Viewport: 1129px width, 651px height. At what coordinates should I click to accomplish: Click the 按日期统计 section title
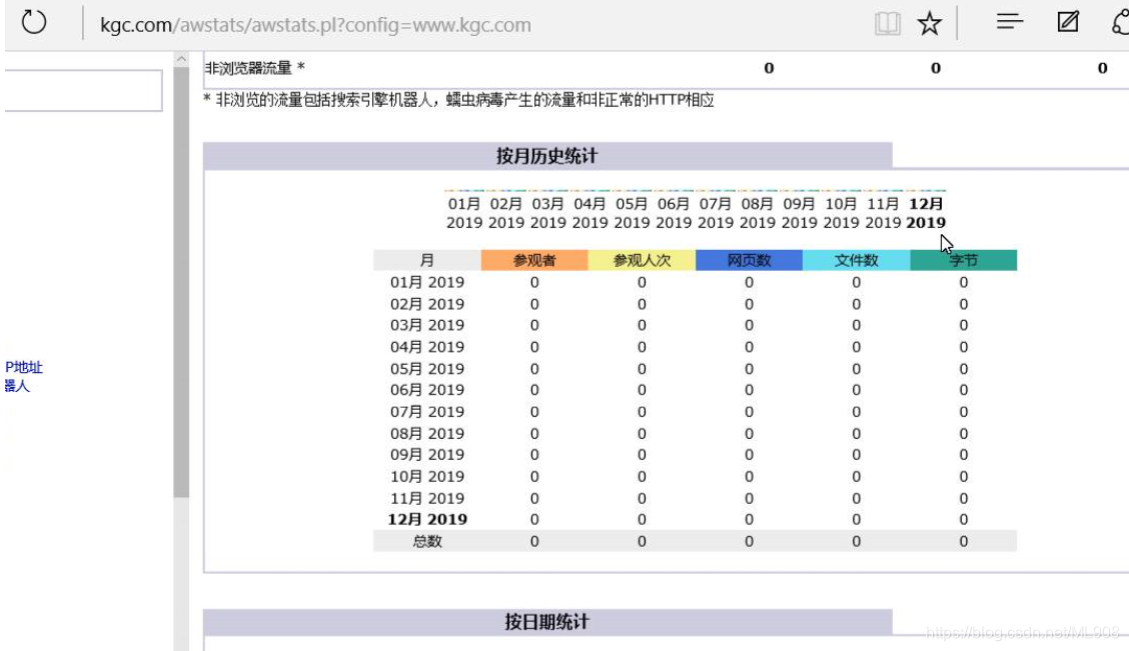[546, 621]
